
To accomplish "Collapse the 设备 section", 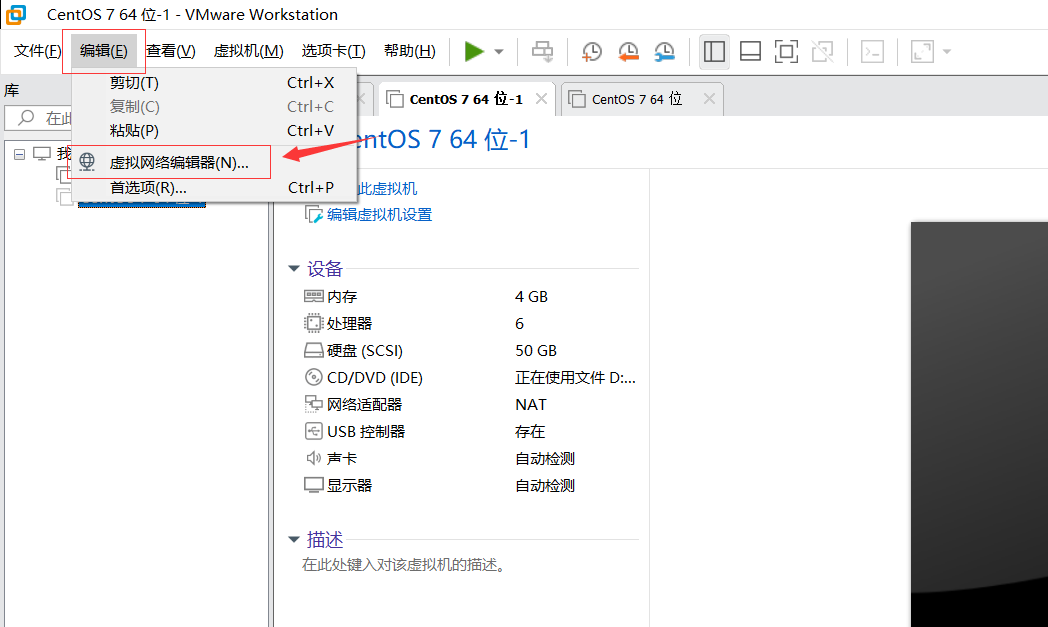I will 293,269.
